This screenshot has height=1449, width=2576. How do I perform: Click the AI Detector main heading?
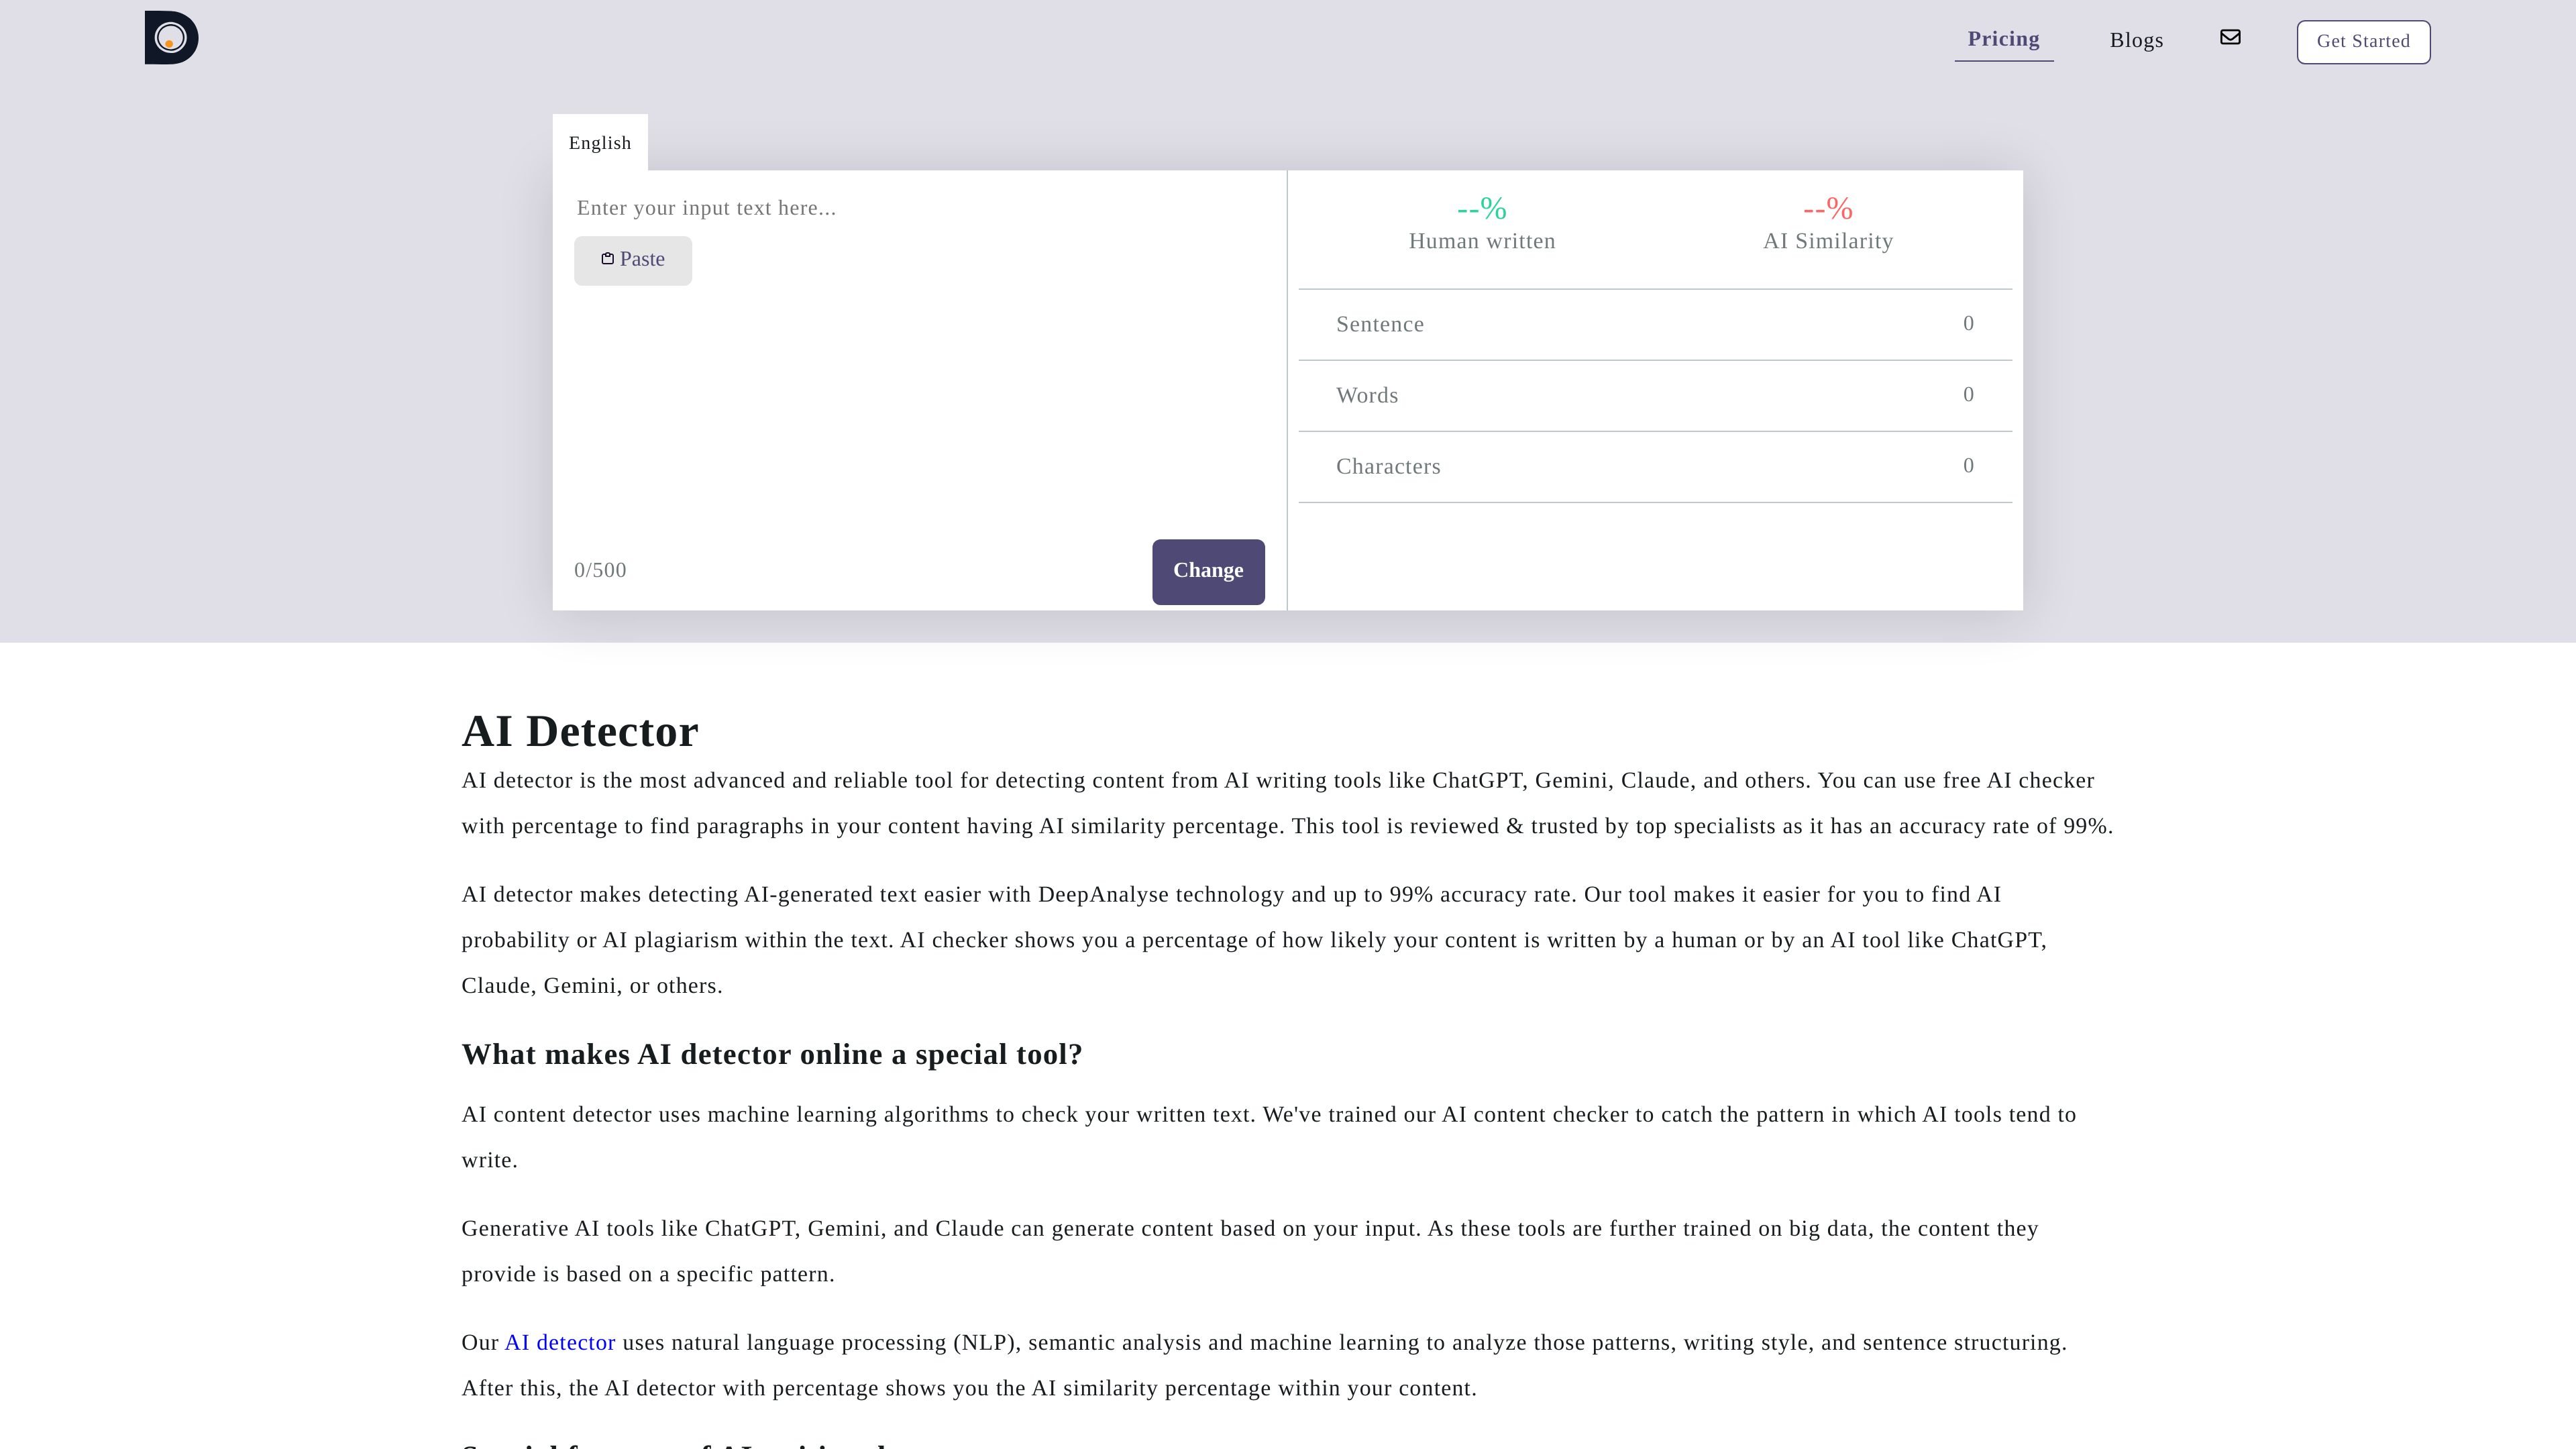579,731
